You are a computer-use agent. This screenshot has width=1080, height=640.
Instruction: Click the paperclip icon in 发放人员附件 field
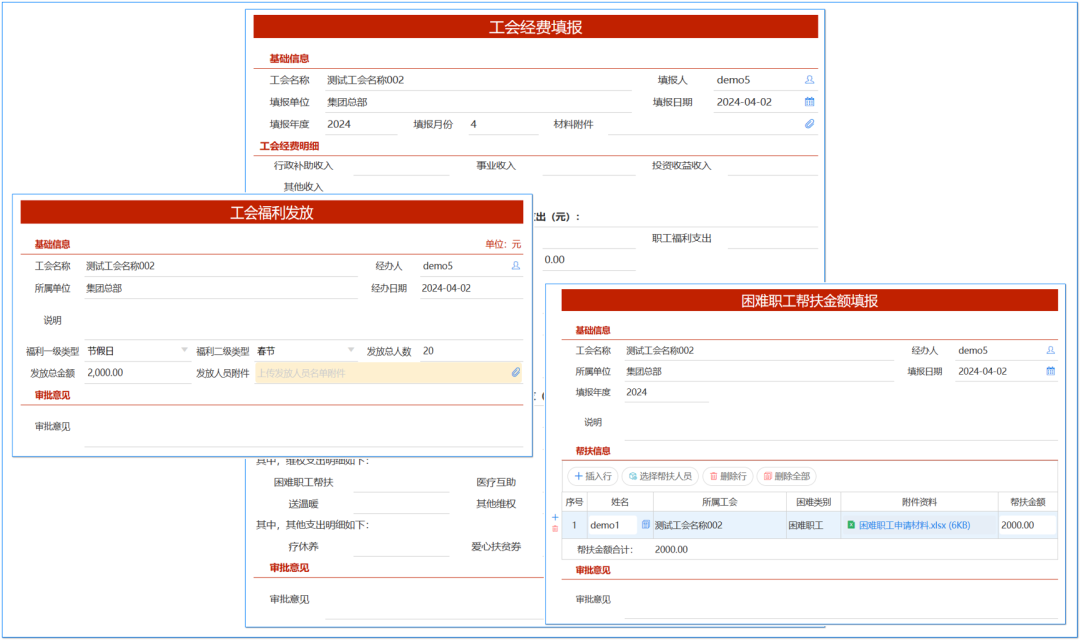click(516, 373)
